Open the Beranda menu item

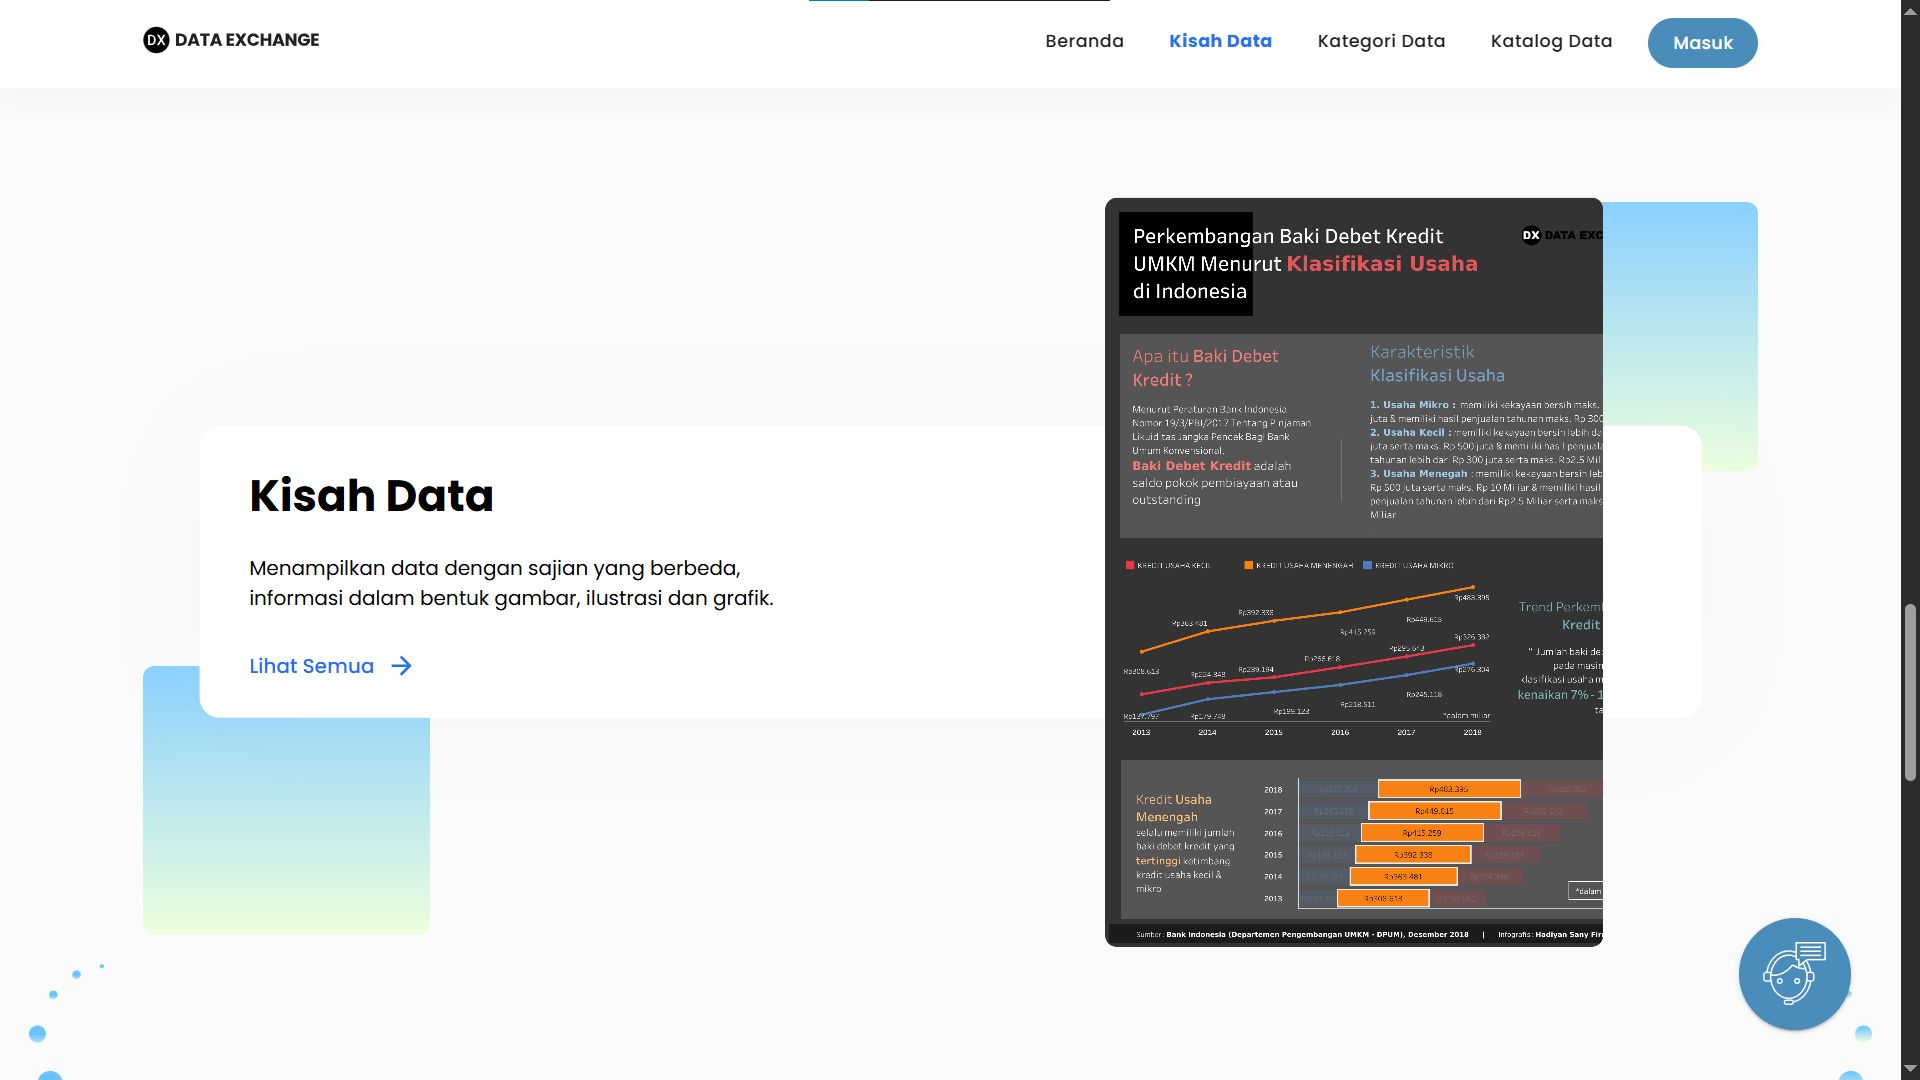(x=1084, y=41)
